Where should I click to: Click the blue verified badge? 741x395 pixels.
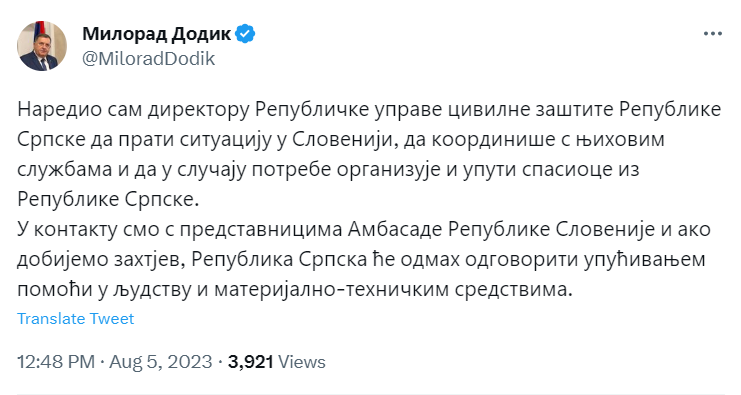(x=246, y=34)
